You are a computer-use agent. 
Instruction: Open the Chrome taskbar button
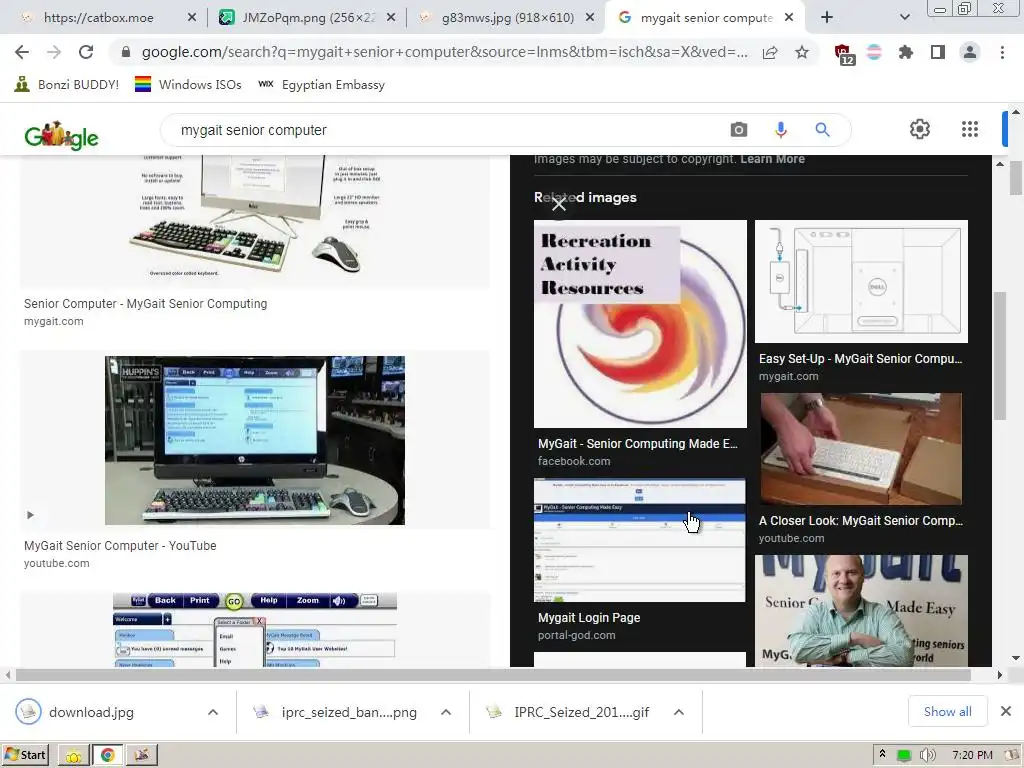coord(107,755)
